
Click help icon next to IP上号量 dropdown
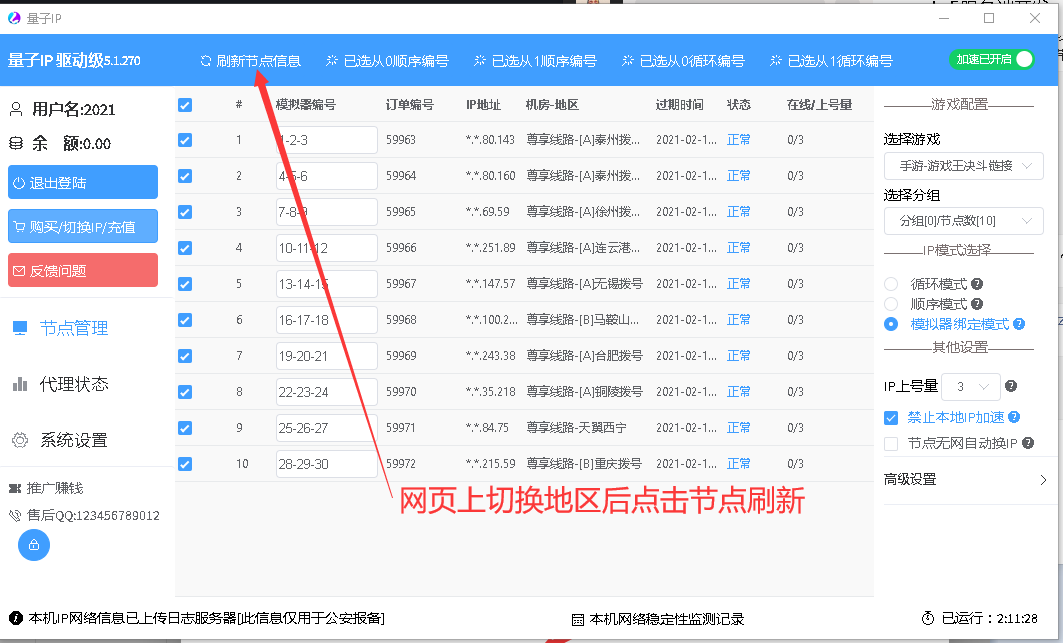1011,386
